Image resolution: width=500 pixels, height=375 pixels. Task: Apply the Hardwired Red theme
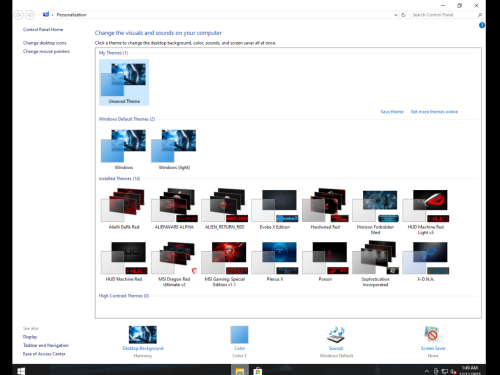pyautogui.click(x=325, y=208)
